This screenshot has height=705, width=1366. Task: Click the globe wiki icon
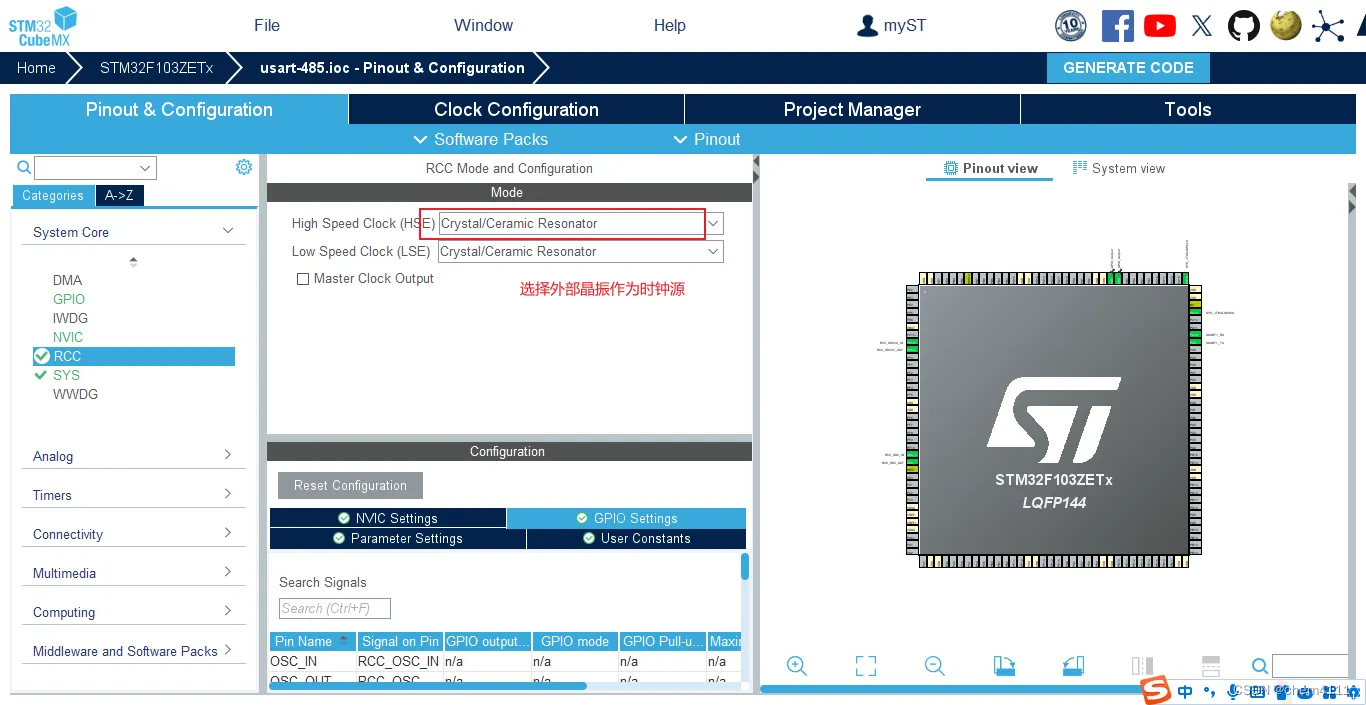click(x=1286, y=26)
